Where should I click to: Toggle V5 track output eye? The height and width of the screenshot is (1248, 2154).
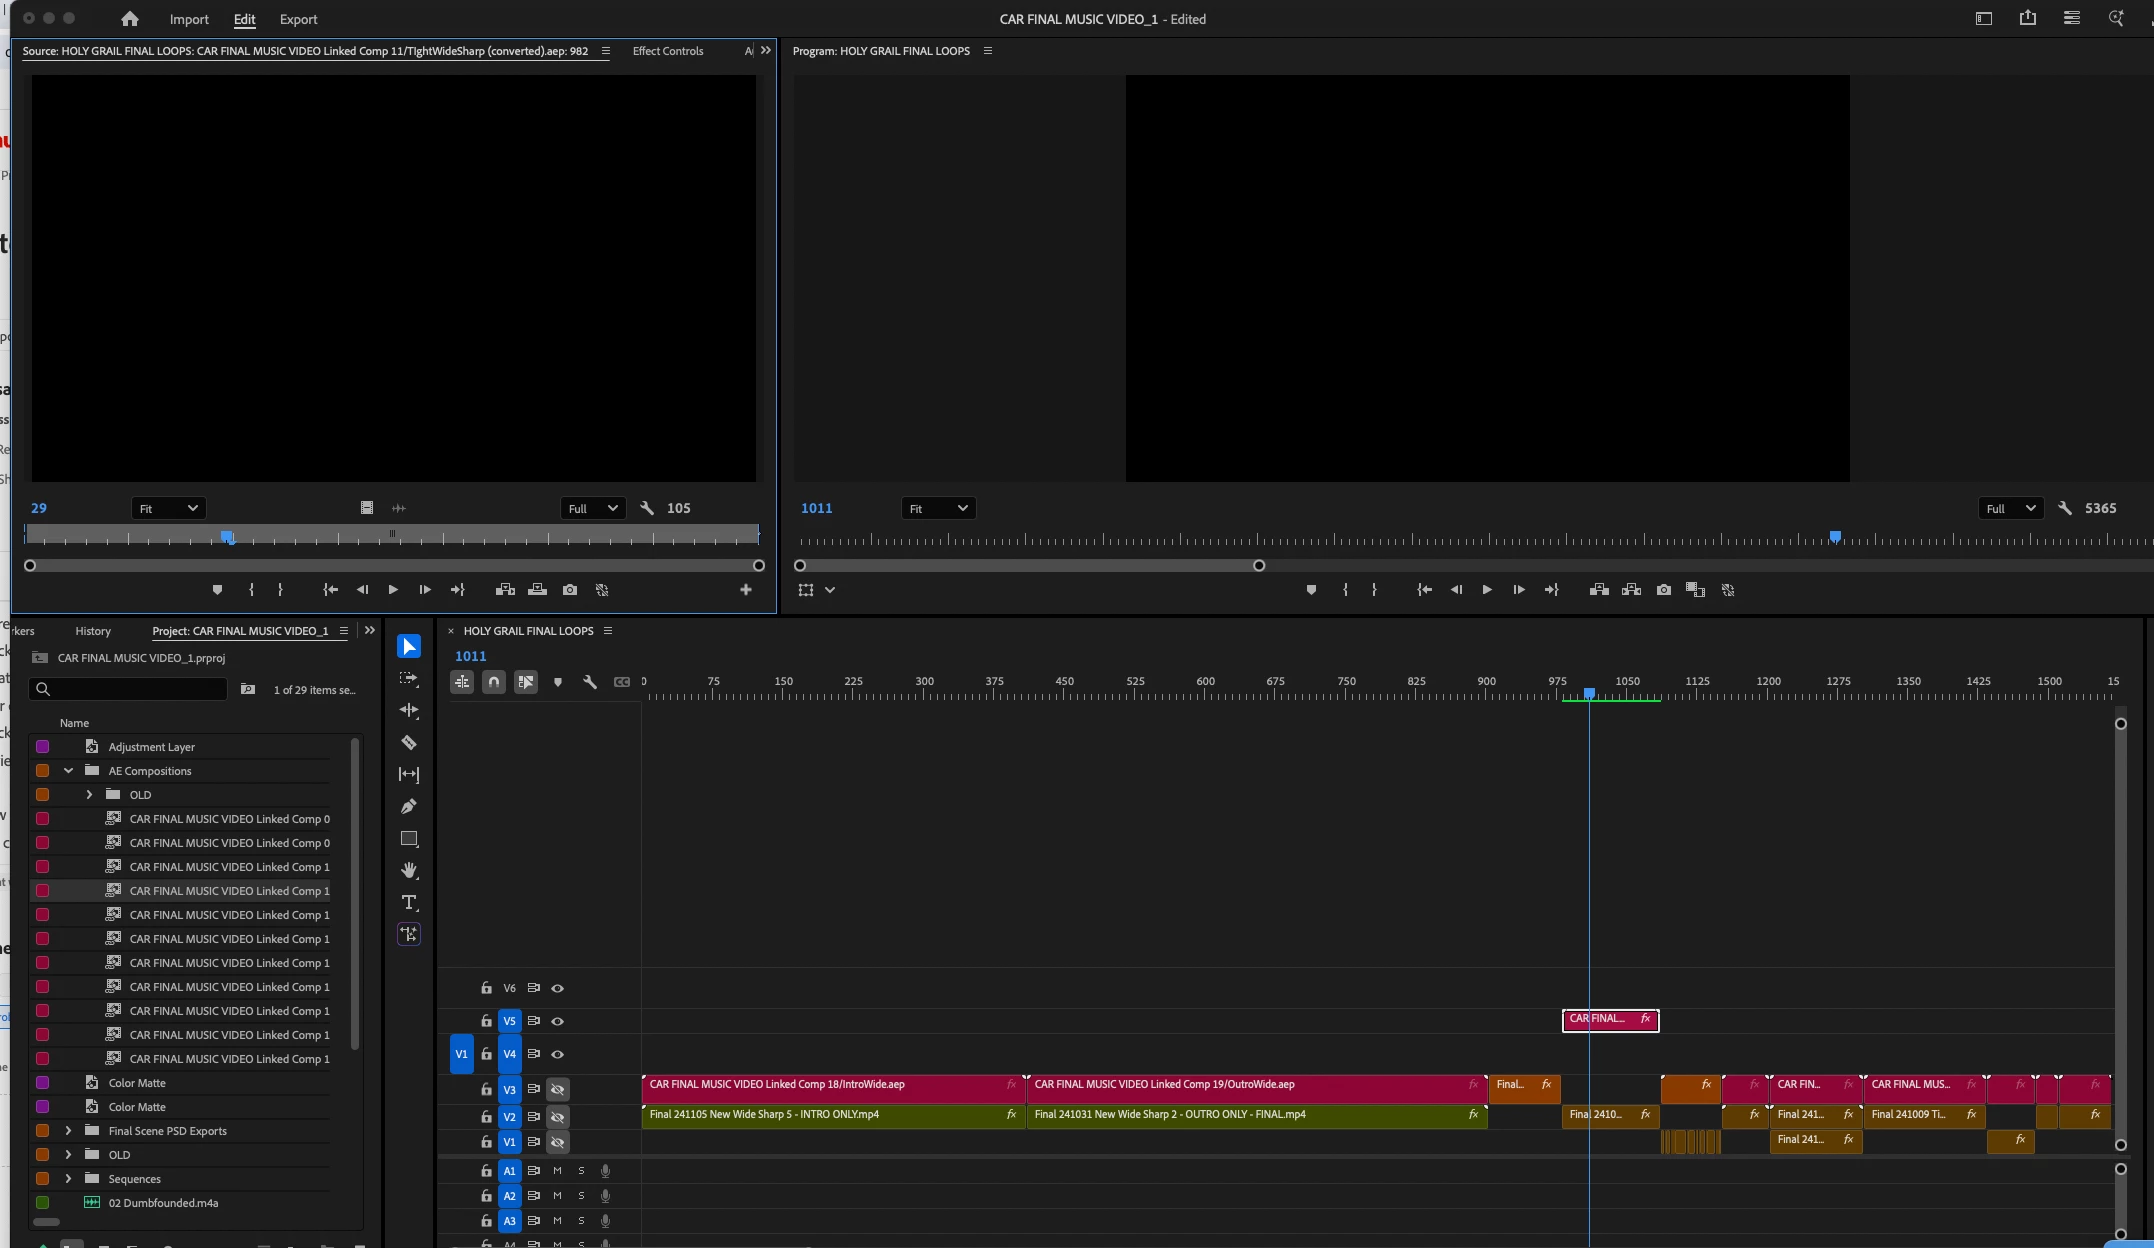tap(558, 1021)
